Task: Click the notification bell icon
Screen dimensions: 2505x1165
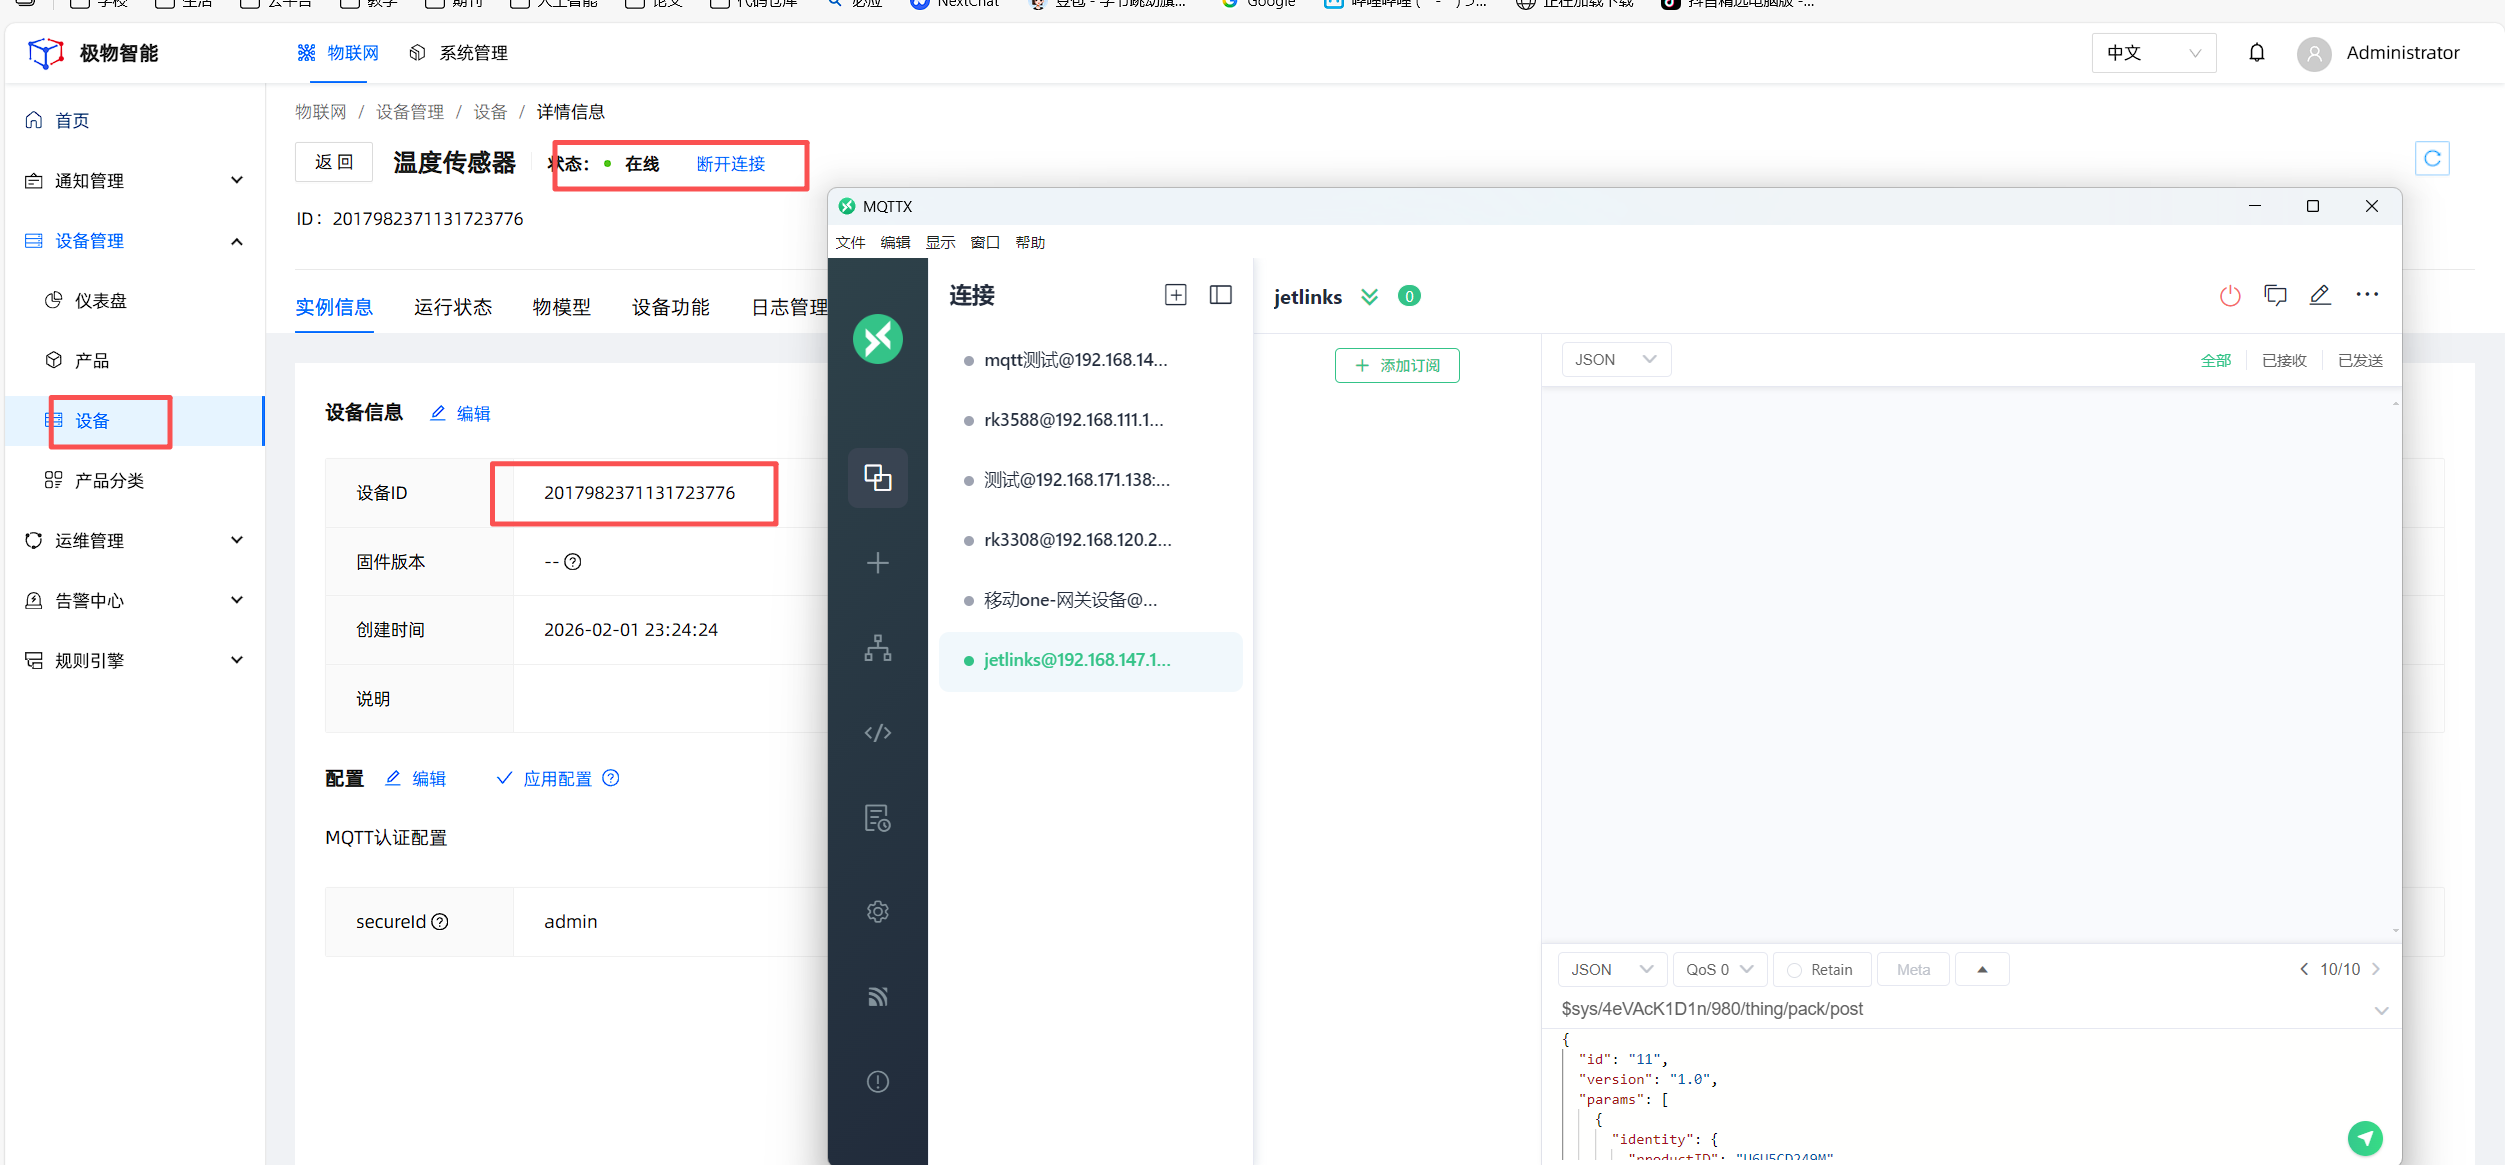Action: point(2256,53)
